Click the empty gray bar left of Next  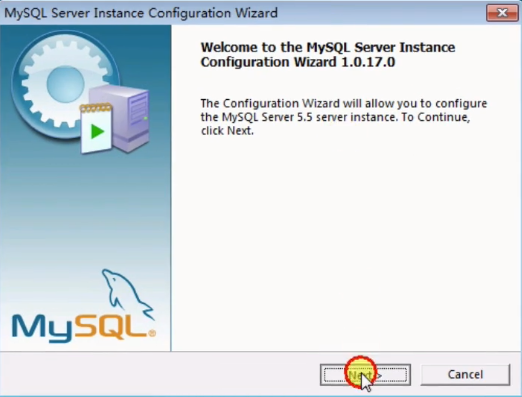160,375
